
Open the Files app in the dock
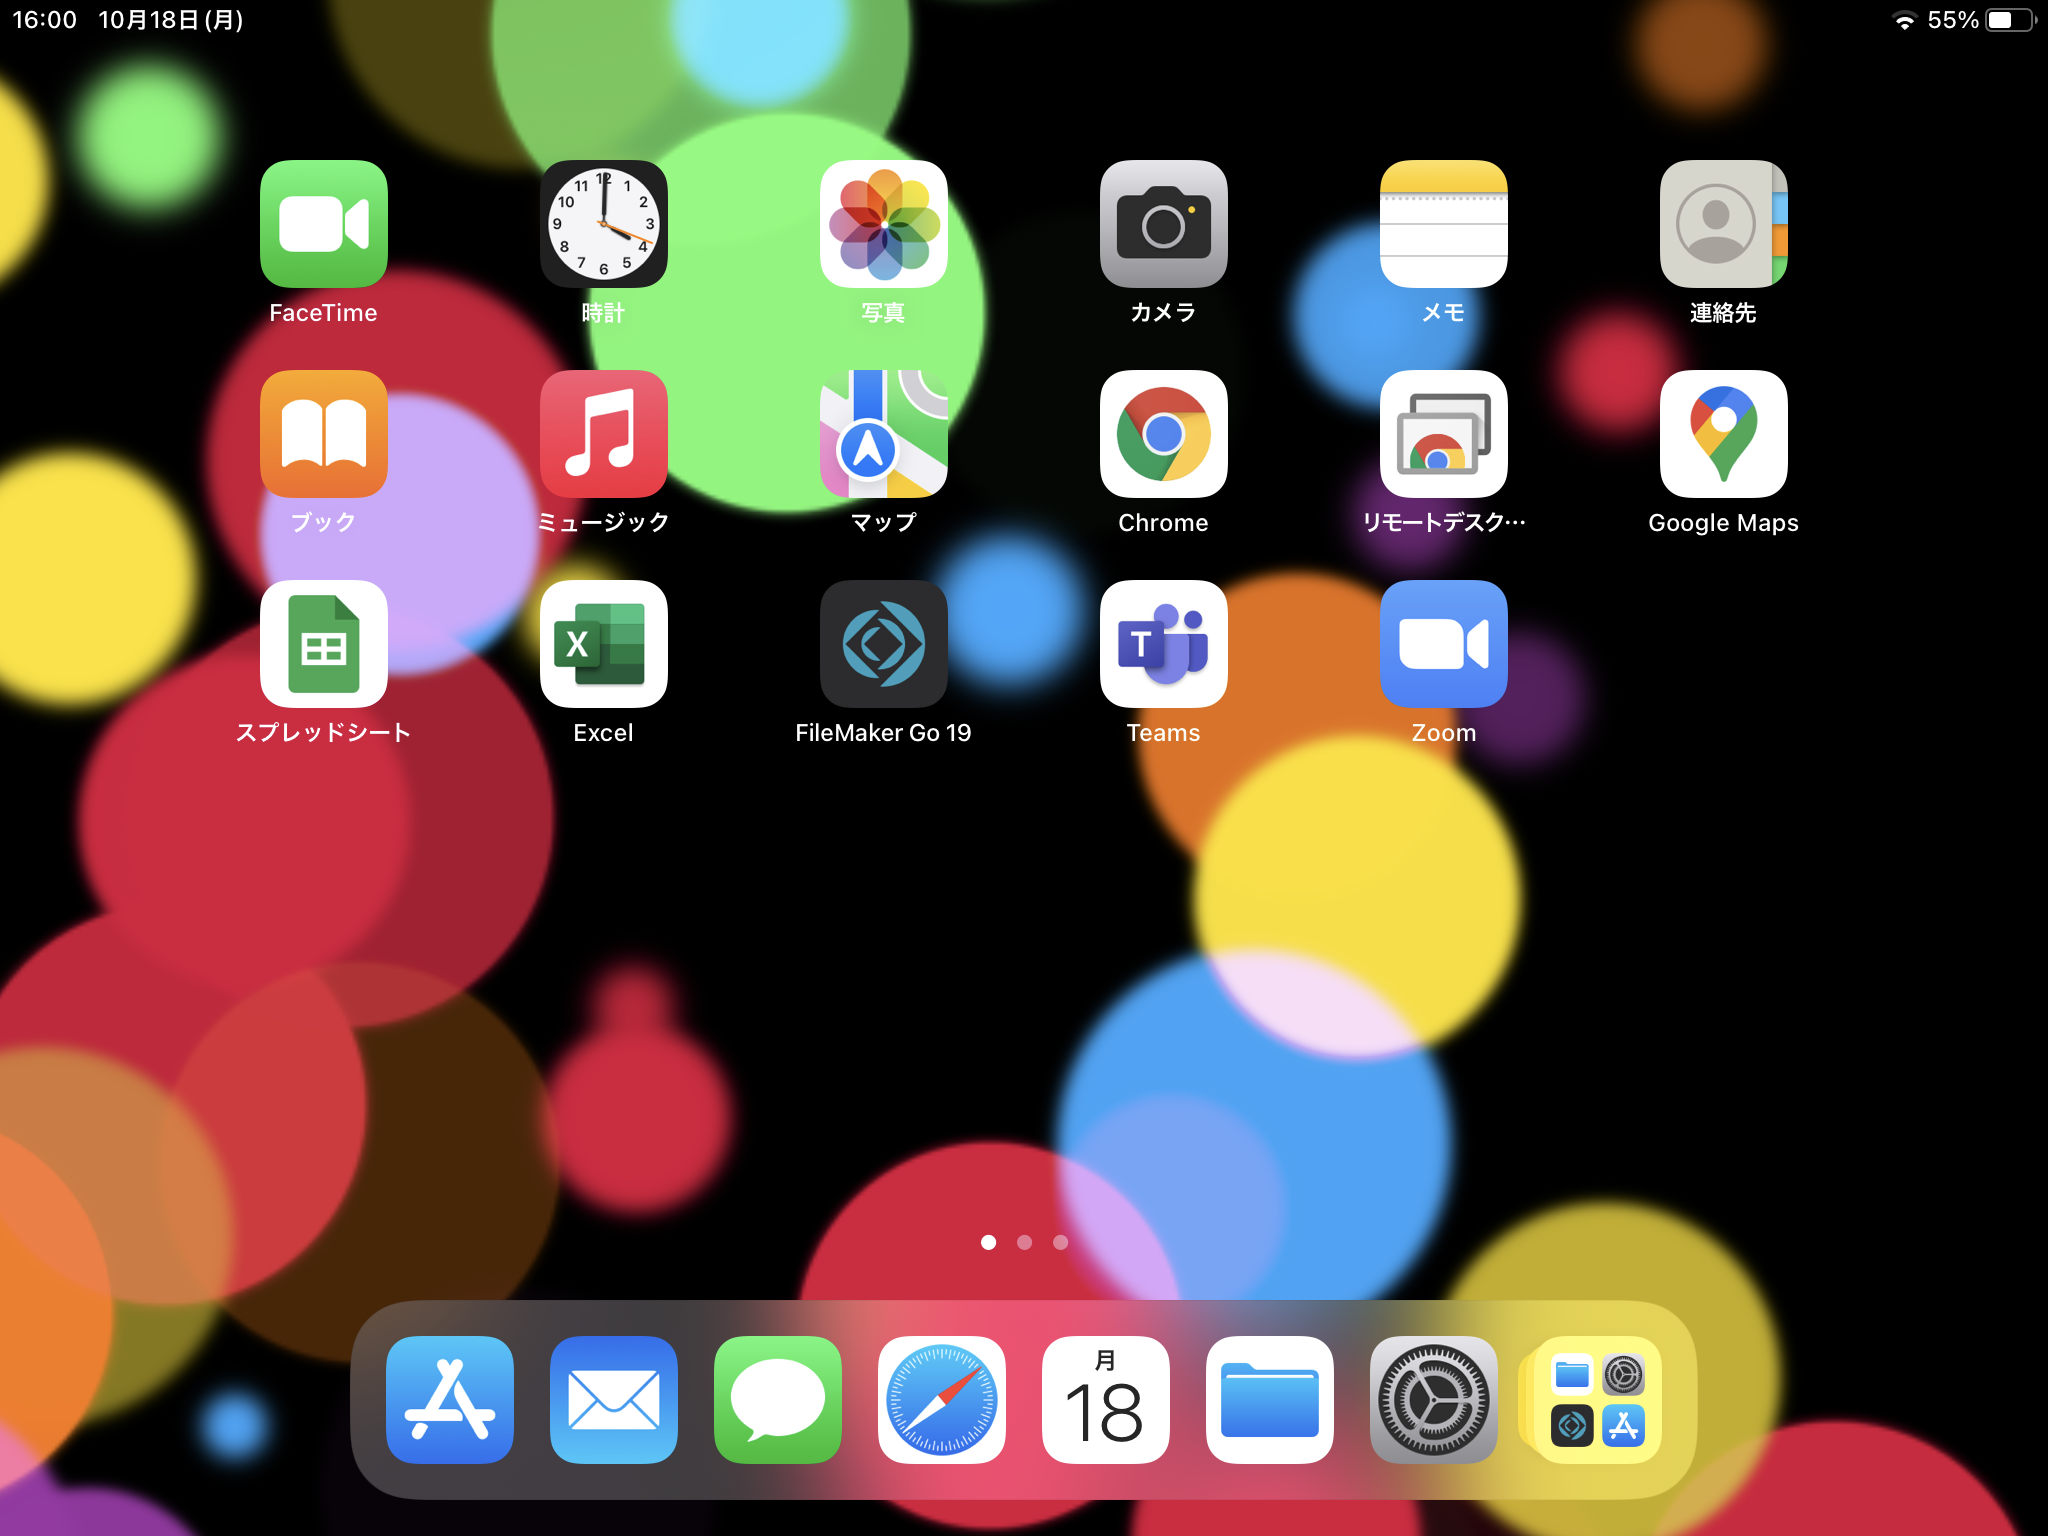[1270, 1400]
